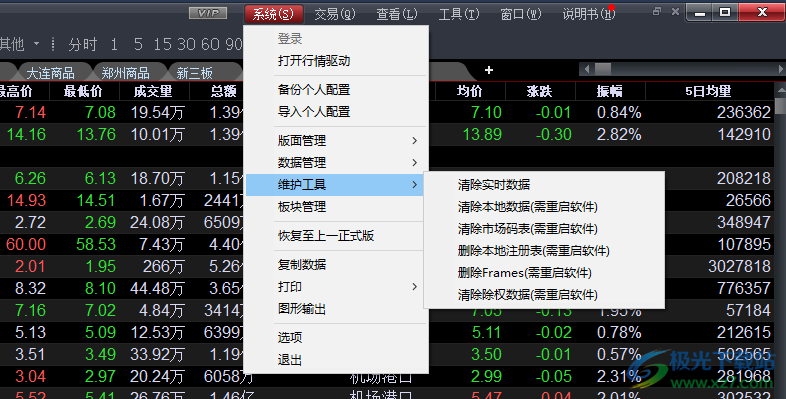Screen dimensions: 786x399
Task: Click 5日均量 value 236362
Action: click(x=744, y=112)
